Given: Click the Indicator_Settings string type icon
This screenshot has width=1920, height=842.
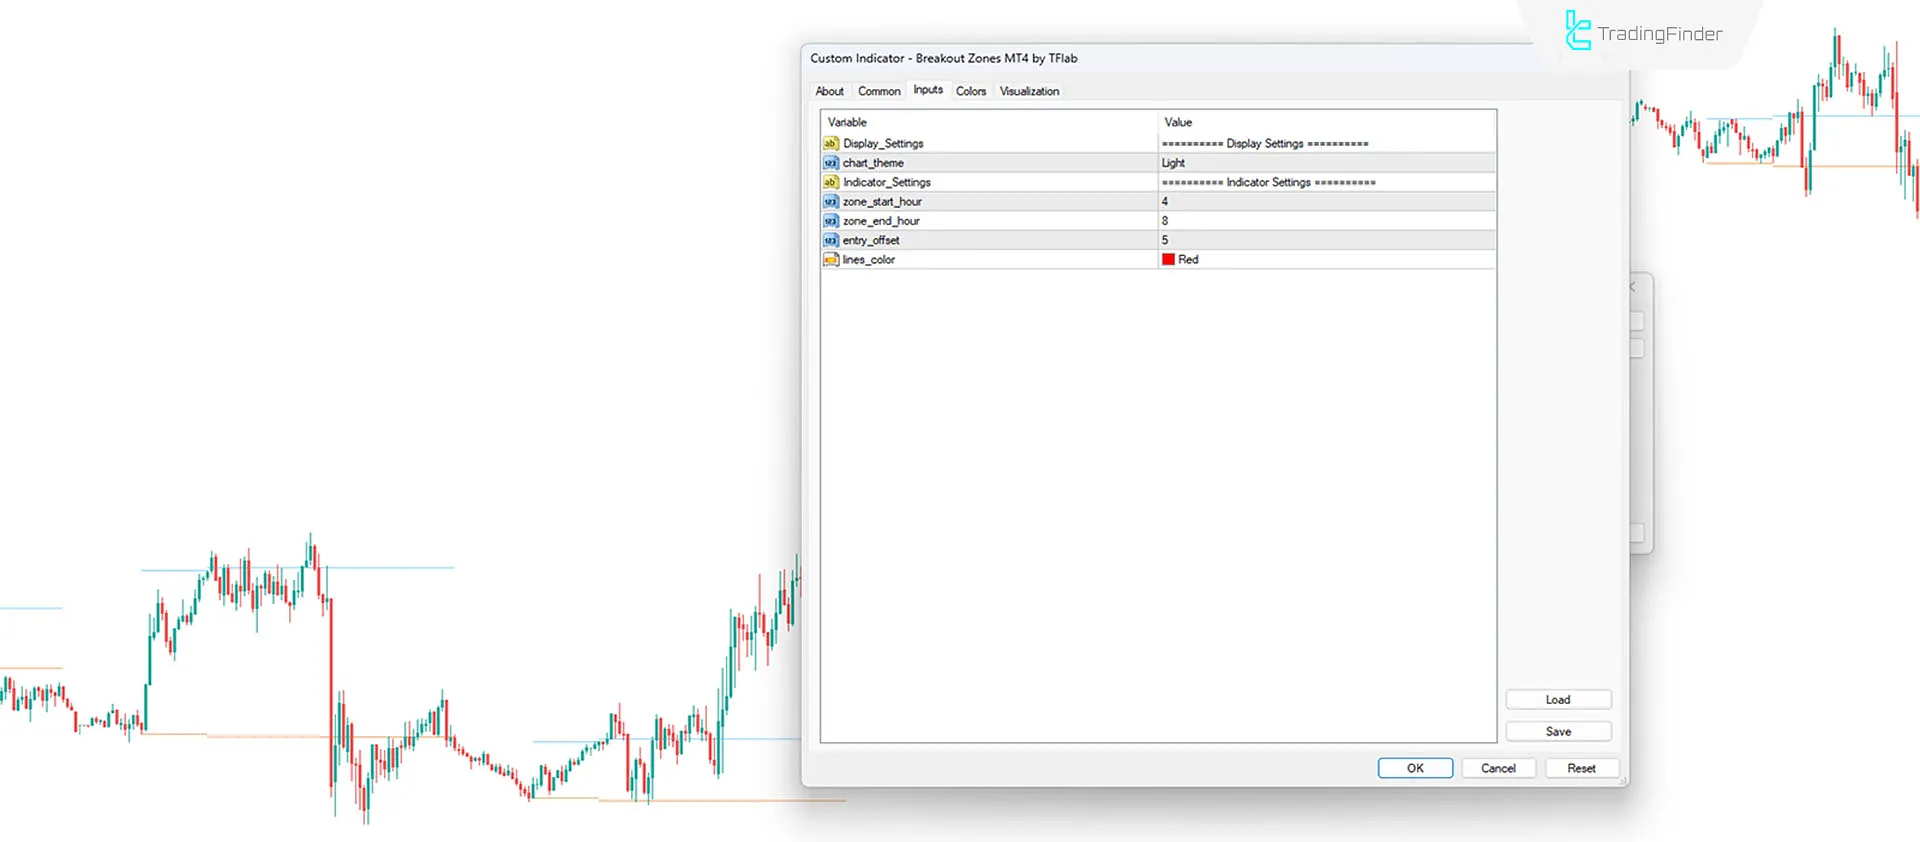Looking at the screenshot, I should pos(830,182).
